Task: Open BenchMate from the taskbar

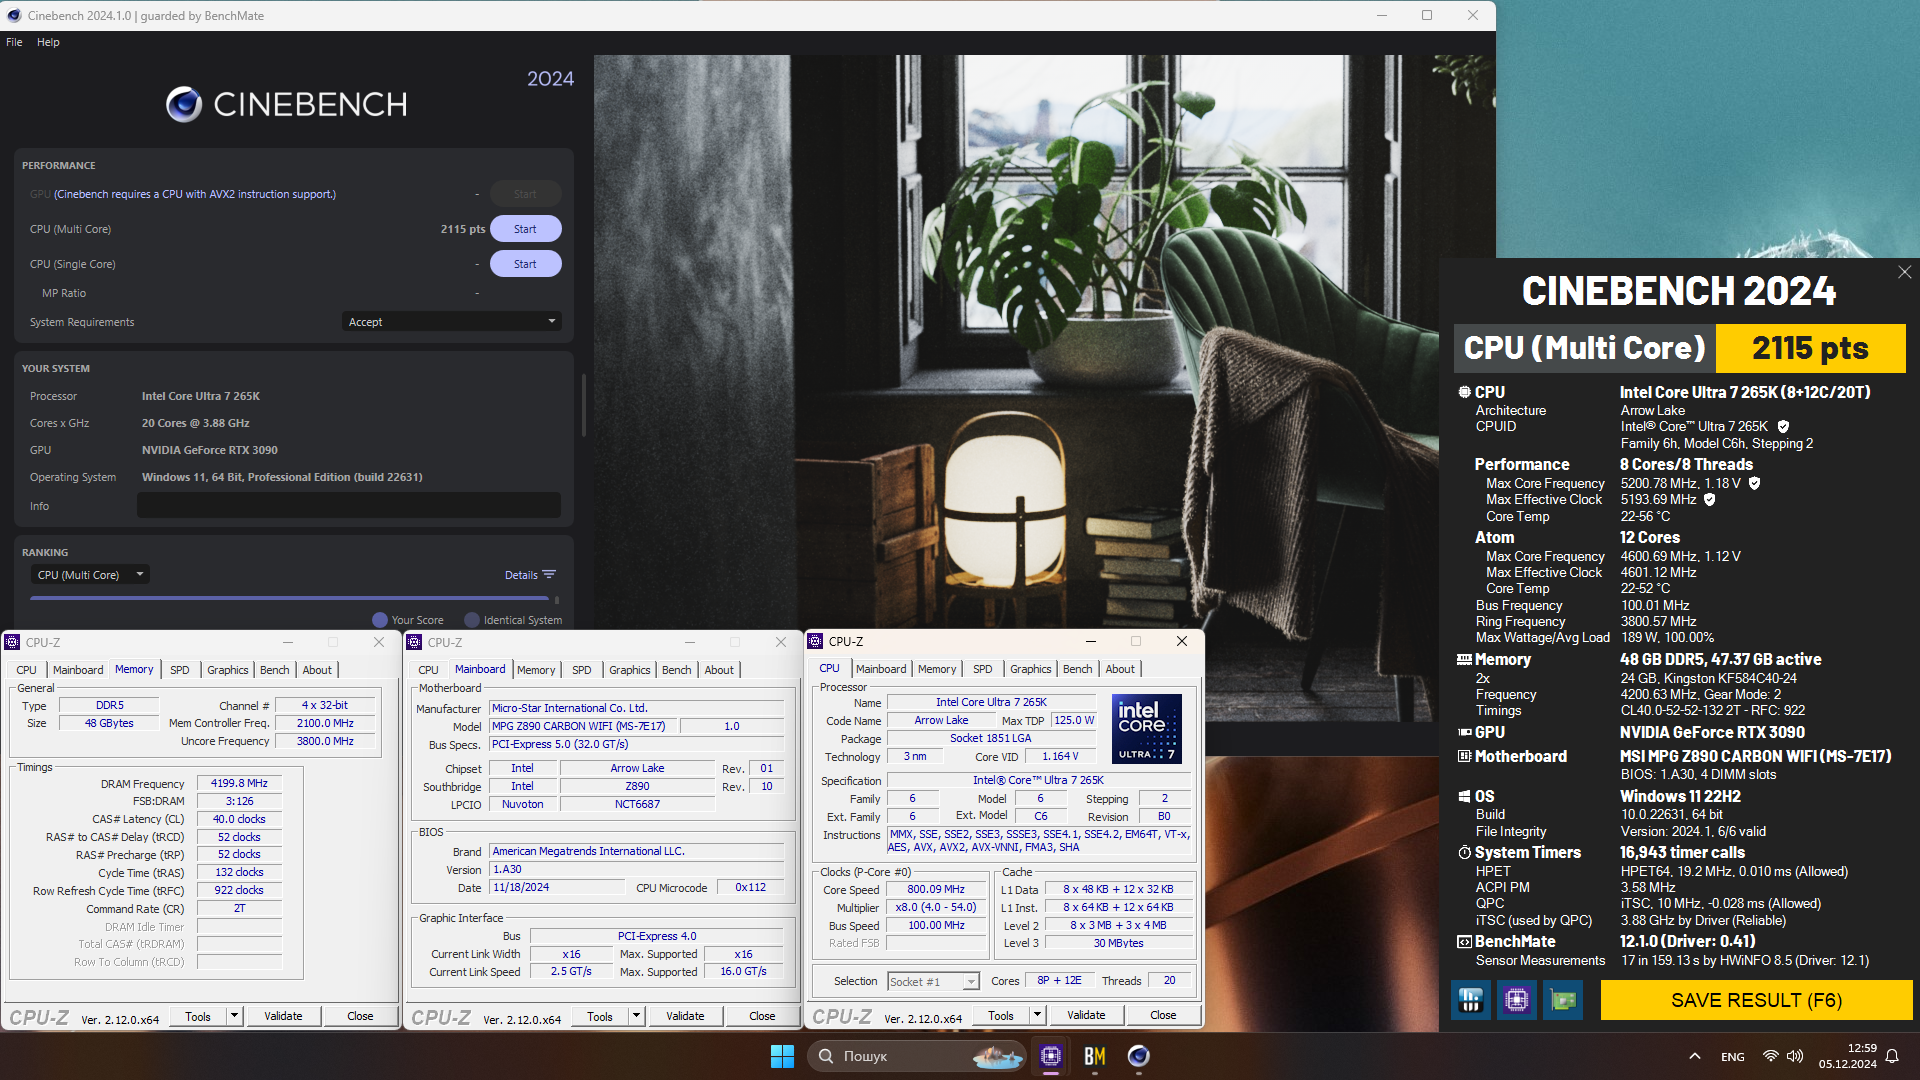Action: point(1094,1056)
